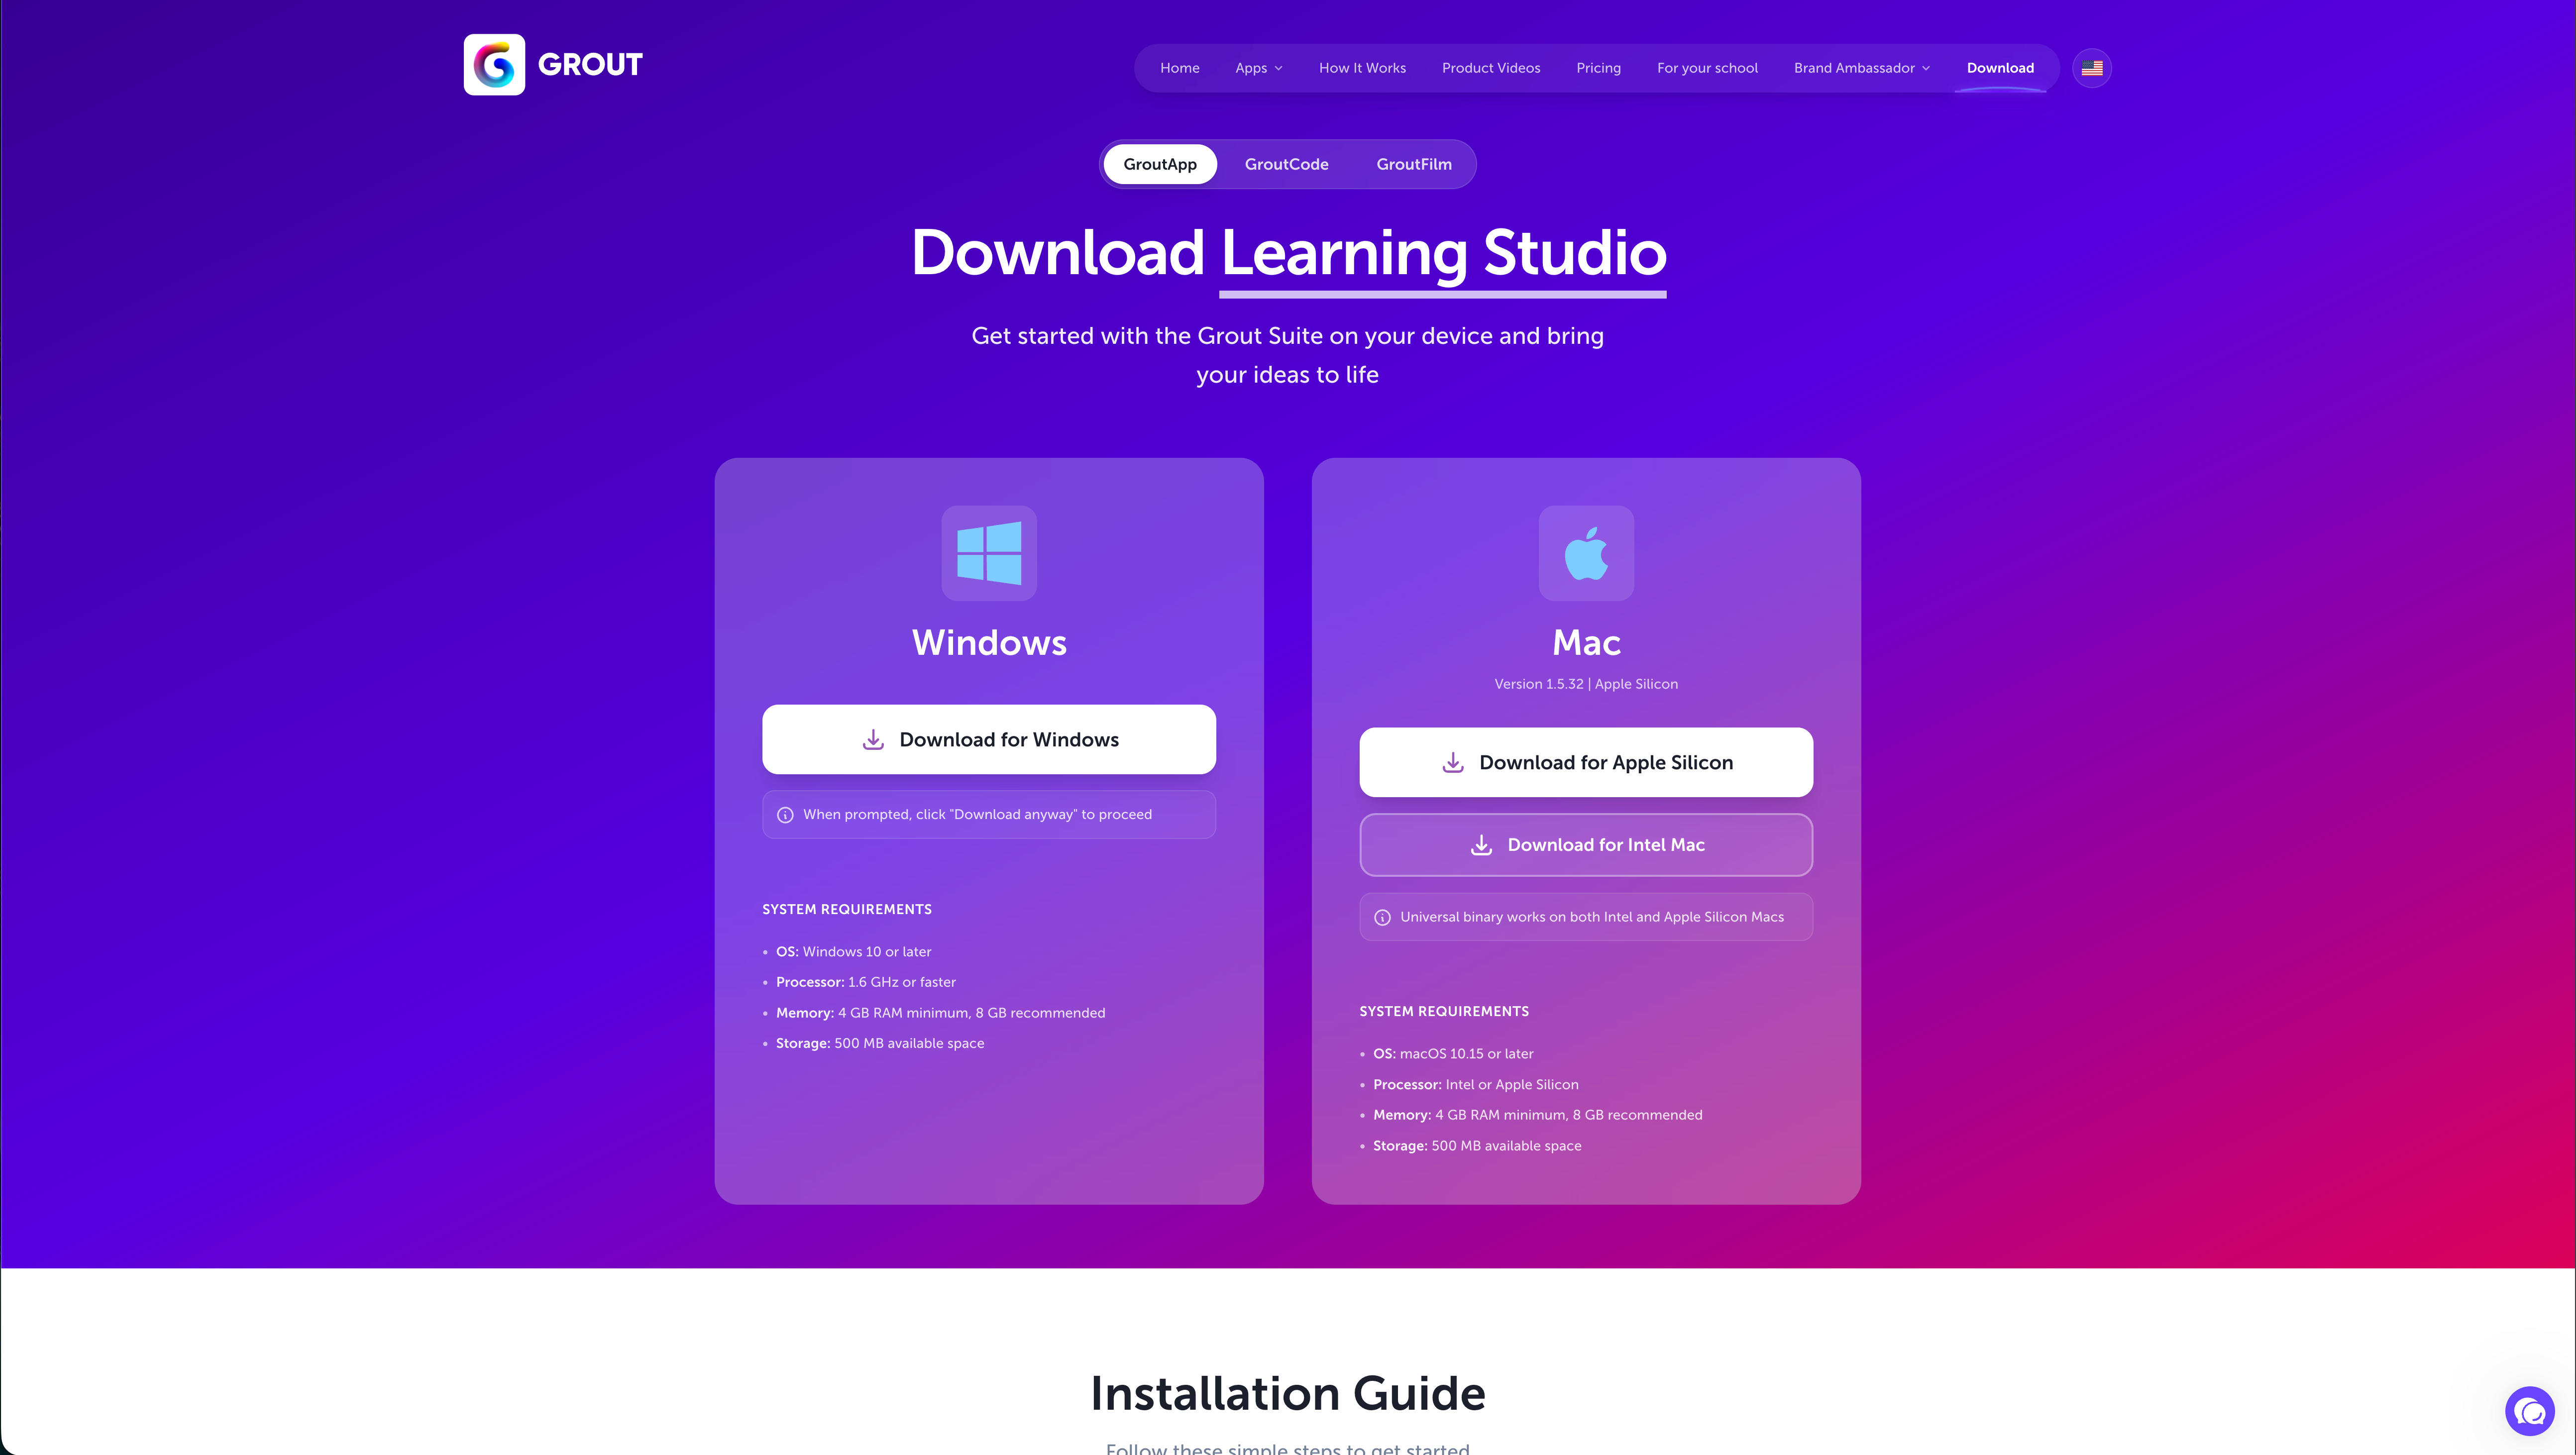This screenshot has height=1455, width=2576.
Task: Click the download arrow icon for Apple Silicon
Action: (x=1453, y=762)
